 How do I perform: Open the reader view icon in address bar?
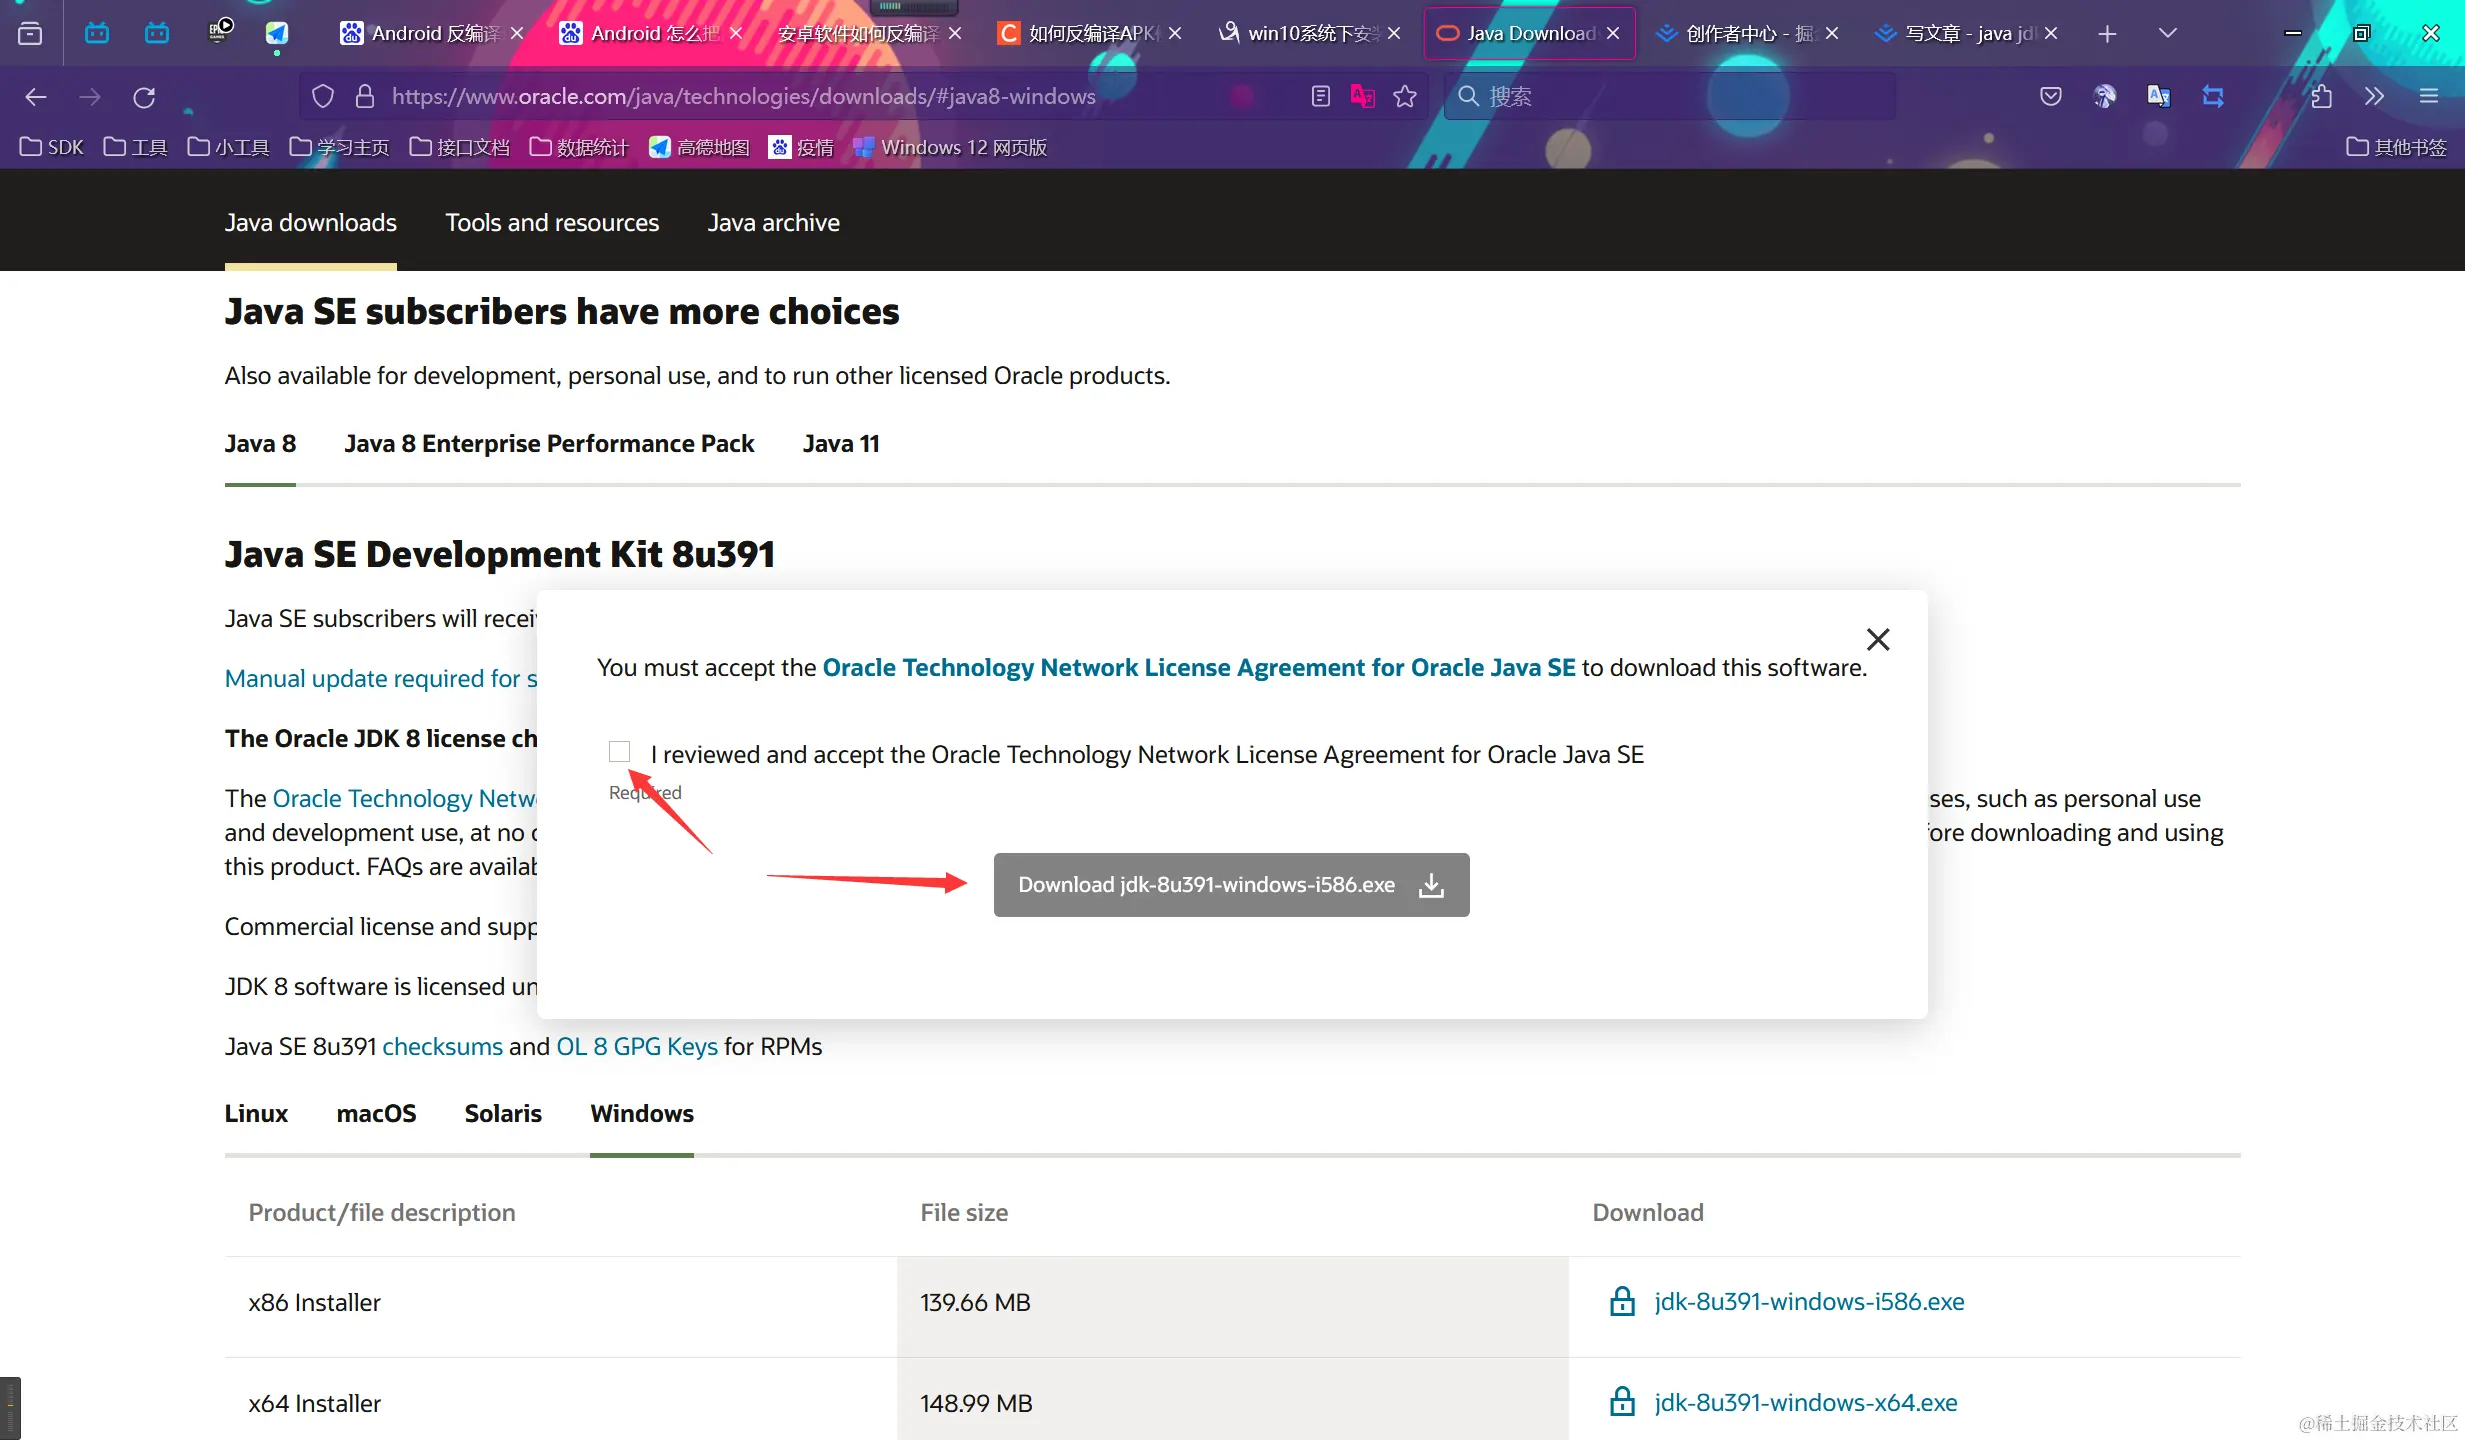(1321, 97)
